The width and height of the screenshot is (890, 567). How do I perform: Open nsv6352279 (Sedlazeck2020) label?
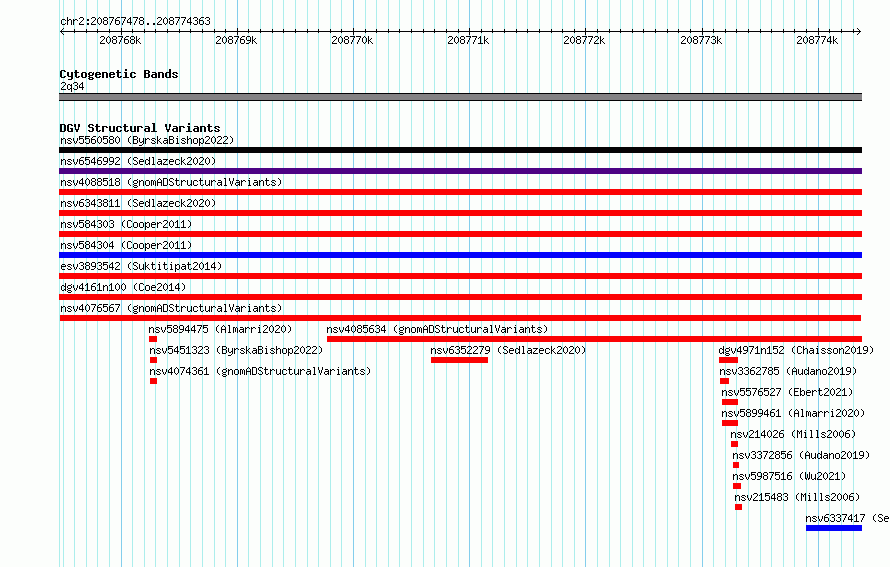tap(508, 350)
